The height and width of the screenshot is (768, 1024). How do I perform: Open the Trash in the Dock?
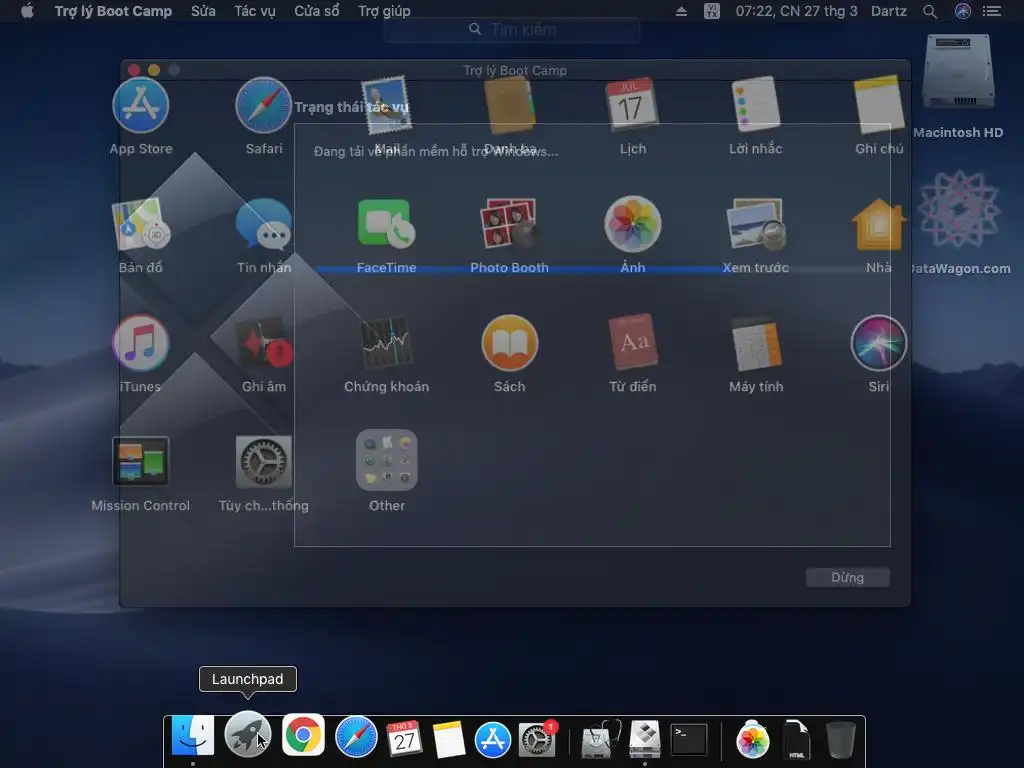840,740
